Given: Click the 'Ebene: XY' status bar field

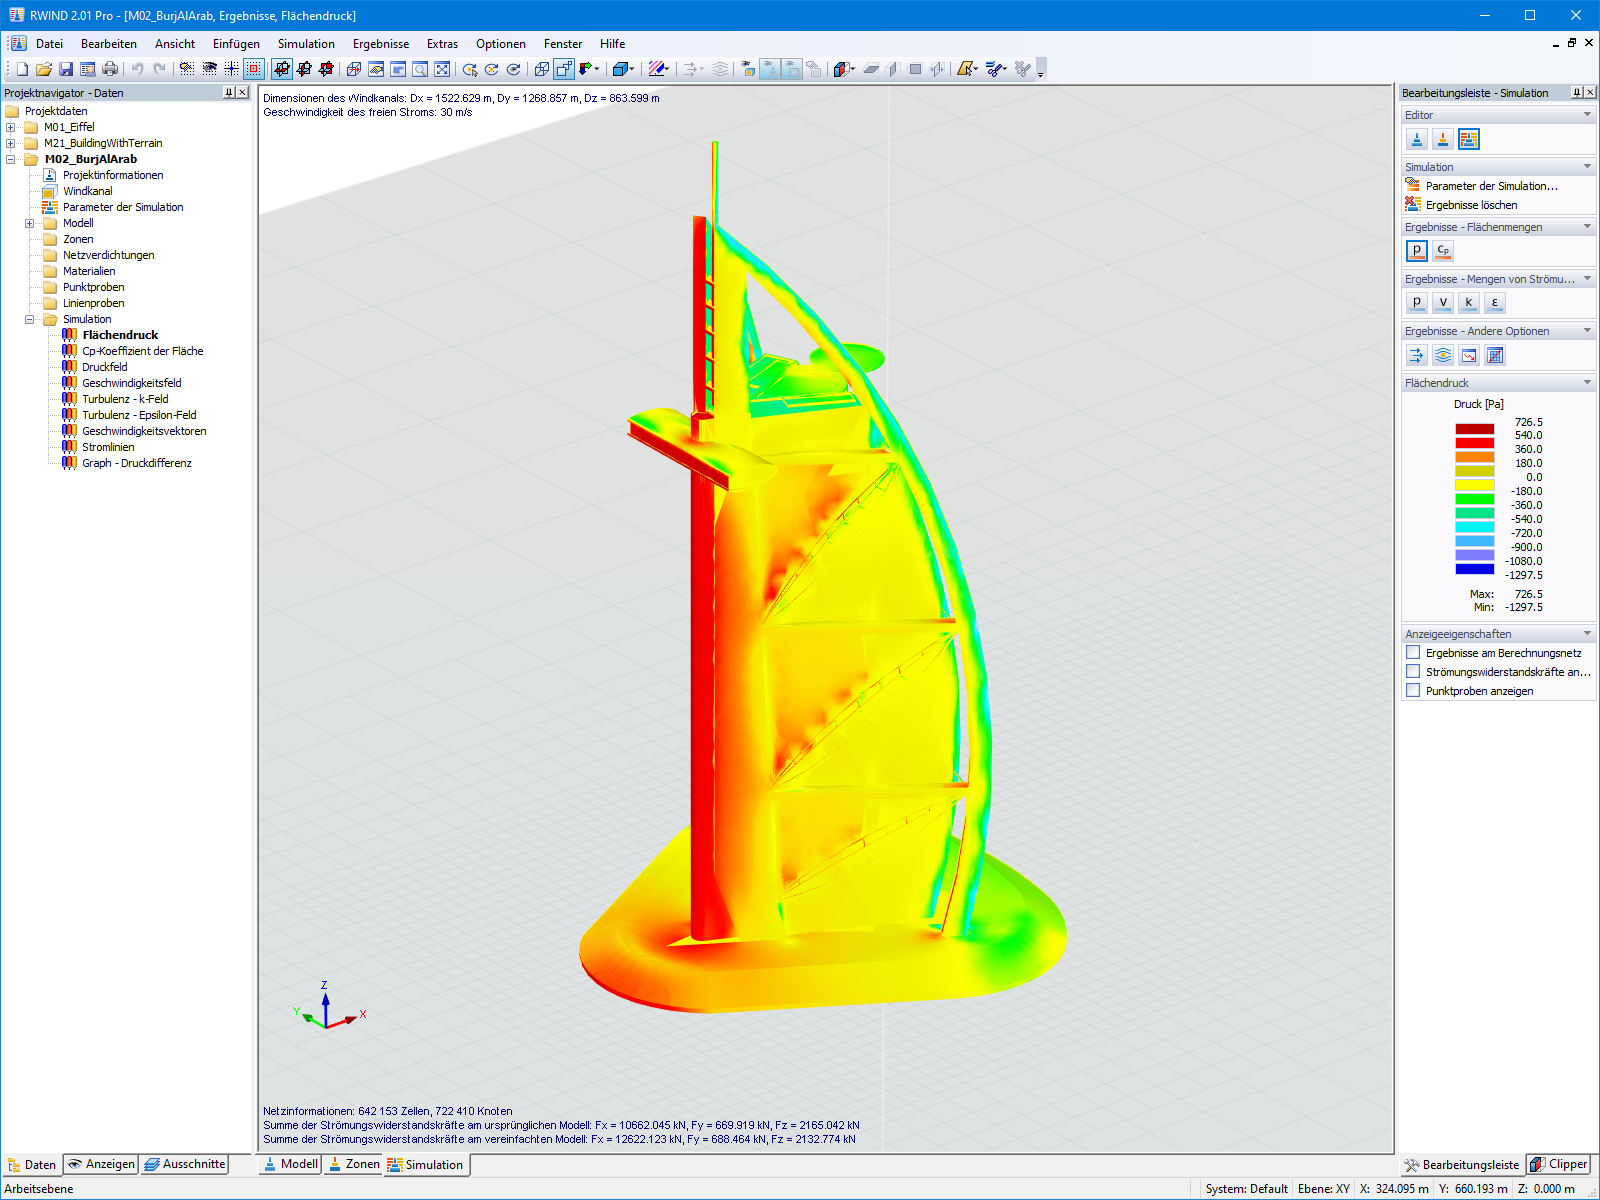Looking at the screenshot, I should (1323, 1189).
